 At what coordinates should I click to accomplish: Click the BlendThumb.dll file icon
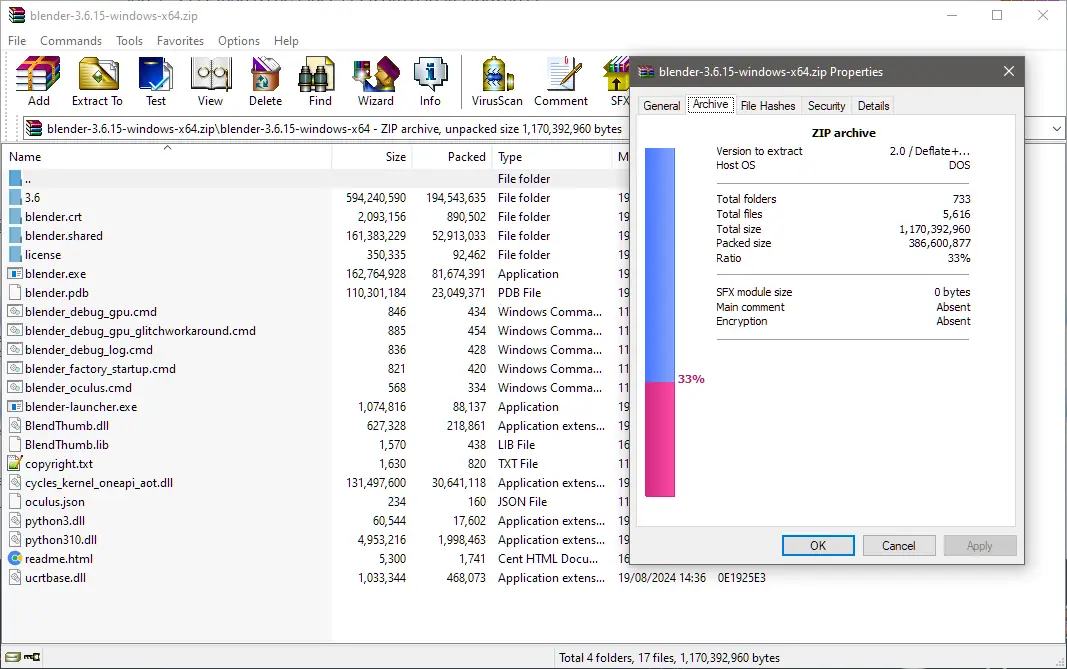15,425
